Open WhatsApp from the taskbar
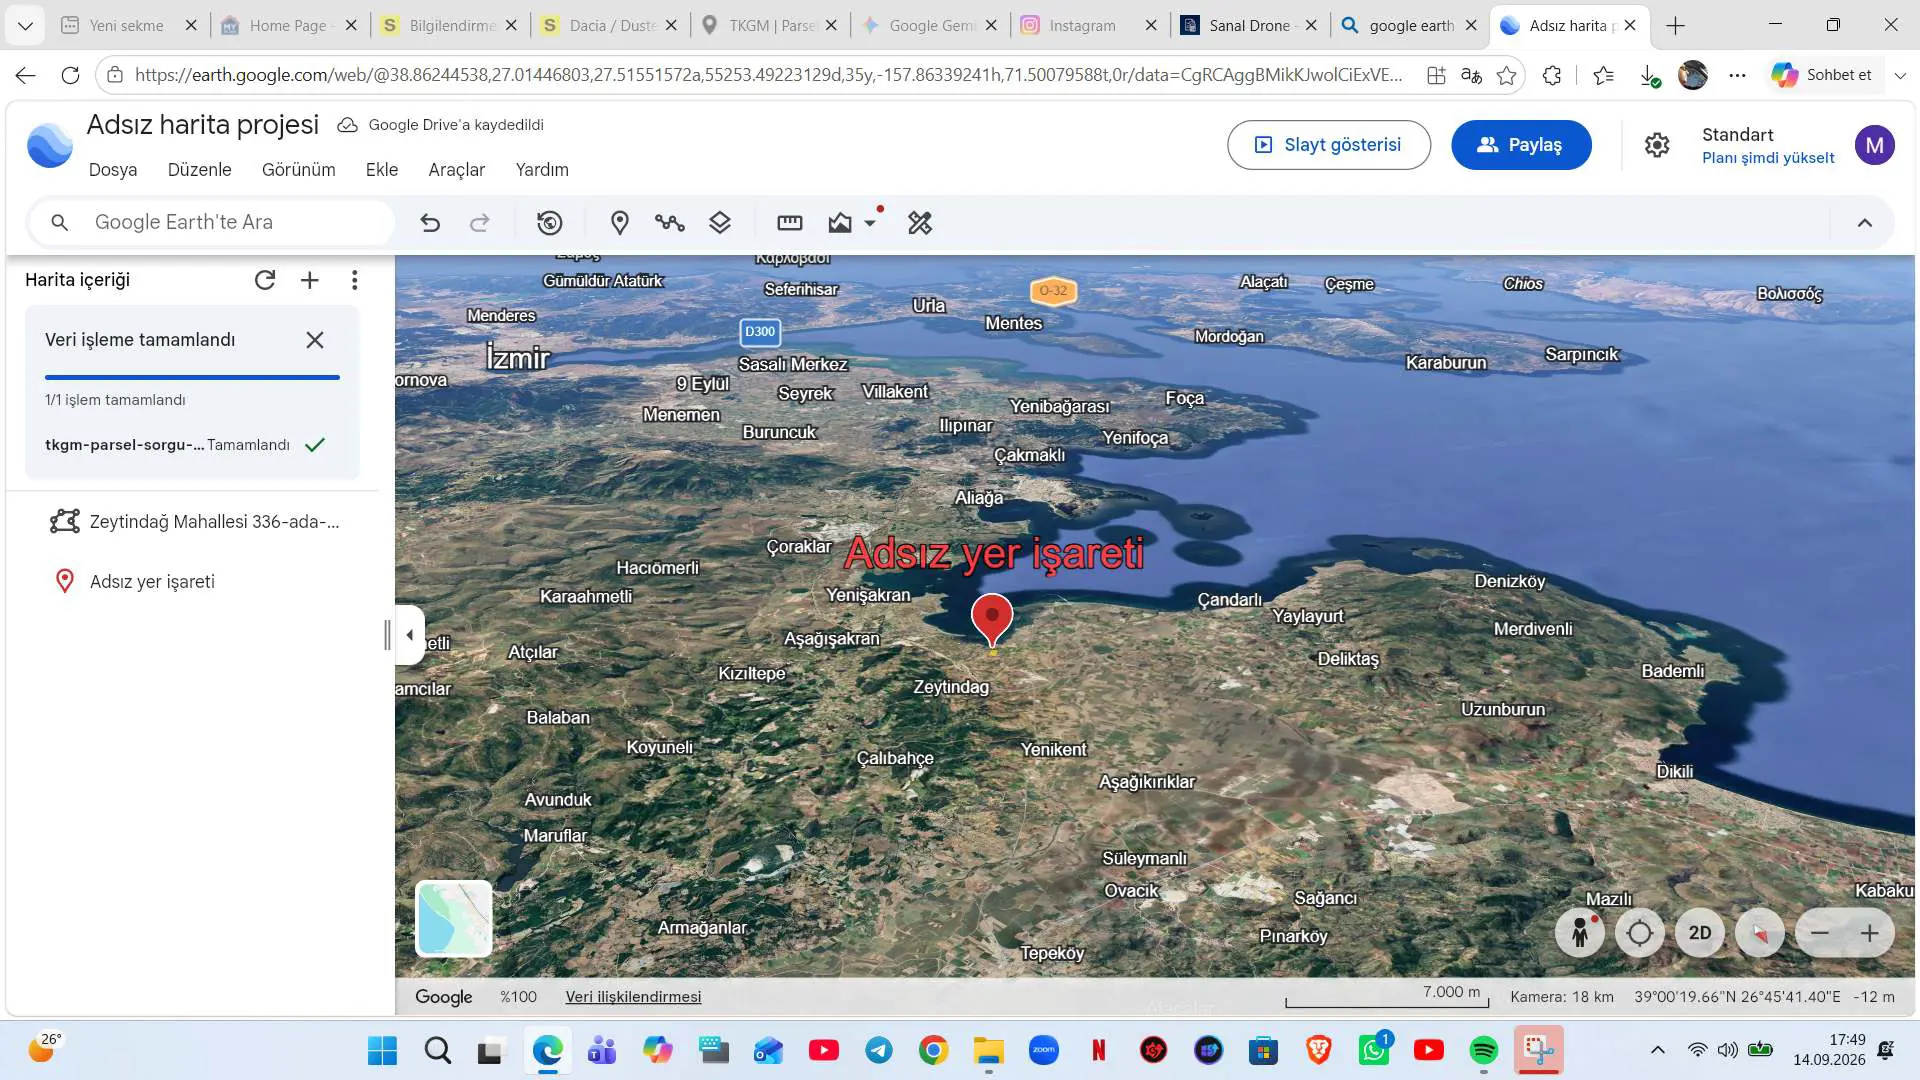Screen dimensions: 1920x1080 coord(1374,1050)
